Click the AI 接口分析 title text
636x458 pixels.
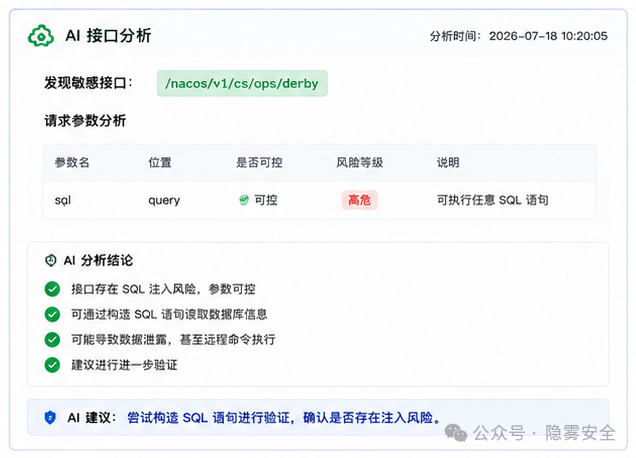point(108,36)
